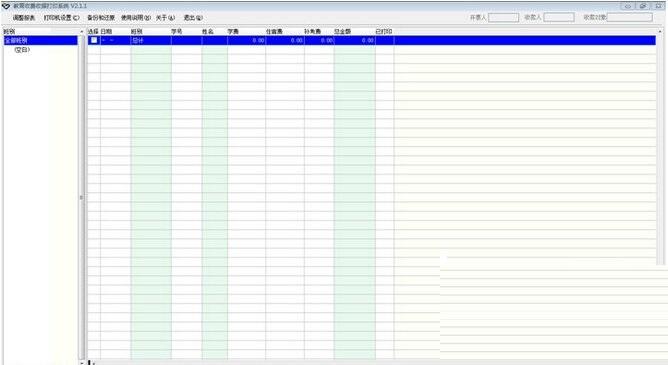Screen dimensions: 668x365
Task: Open the 备份和还原 menu
Action: 101,18
